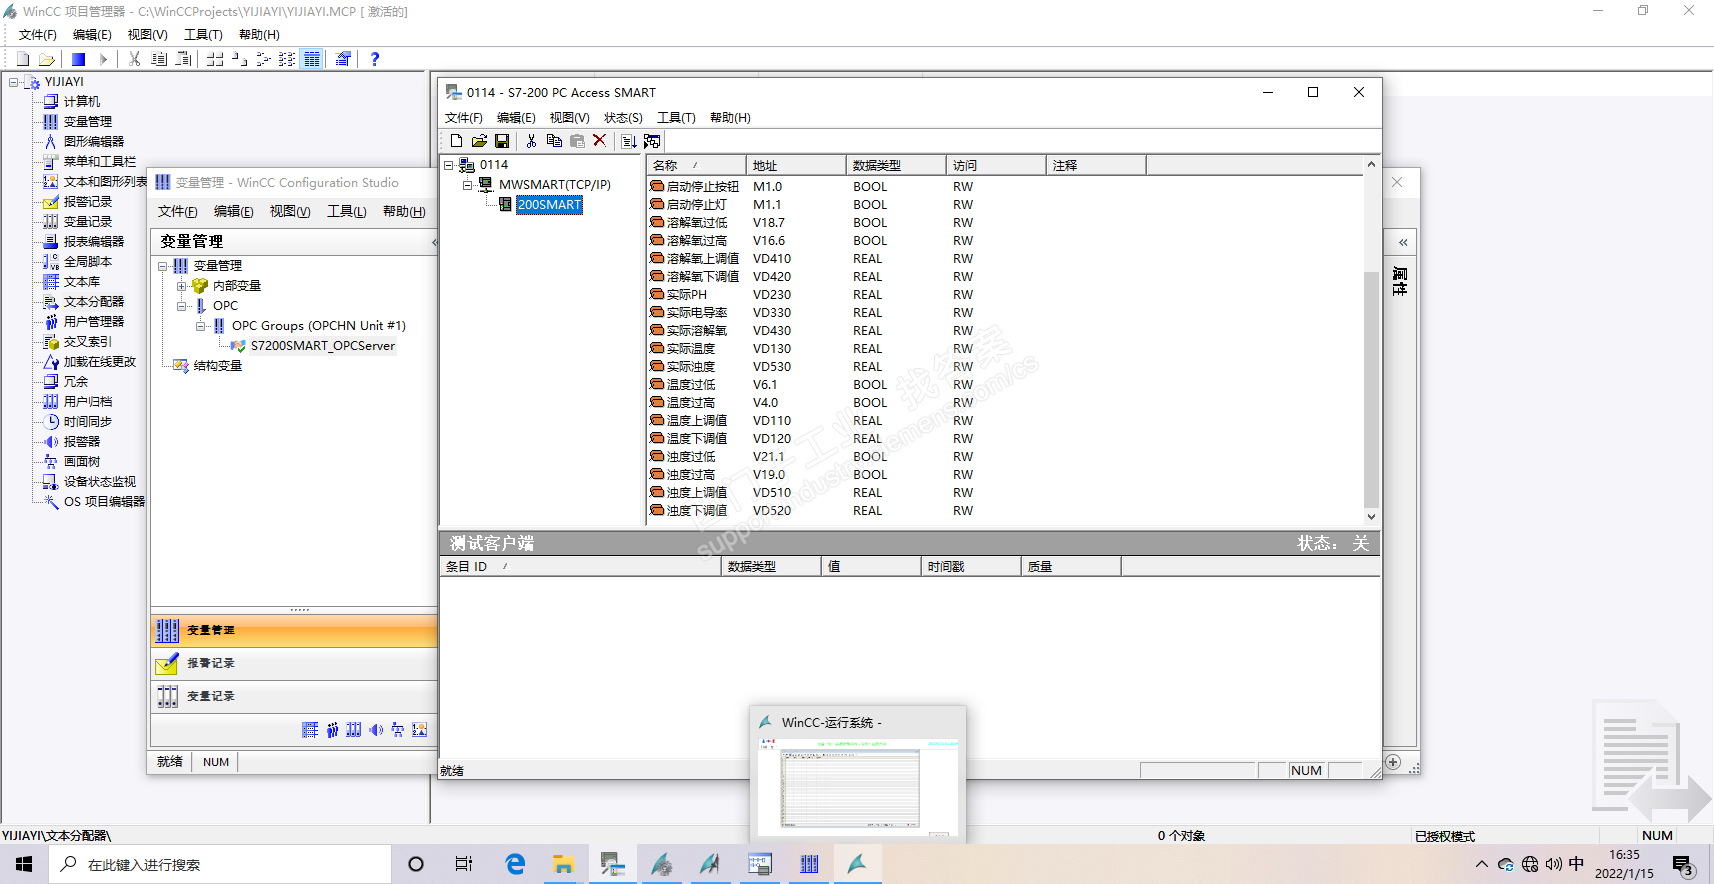
Task: Collapse the OPC tree node
Action: (x=182, y=306)
